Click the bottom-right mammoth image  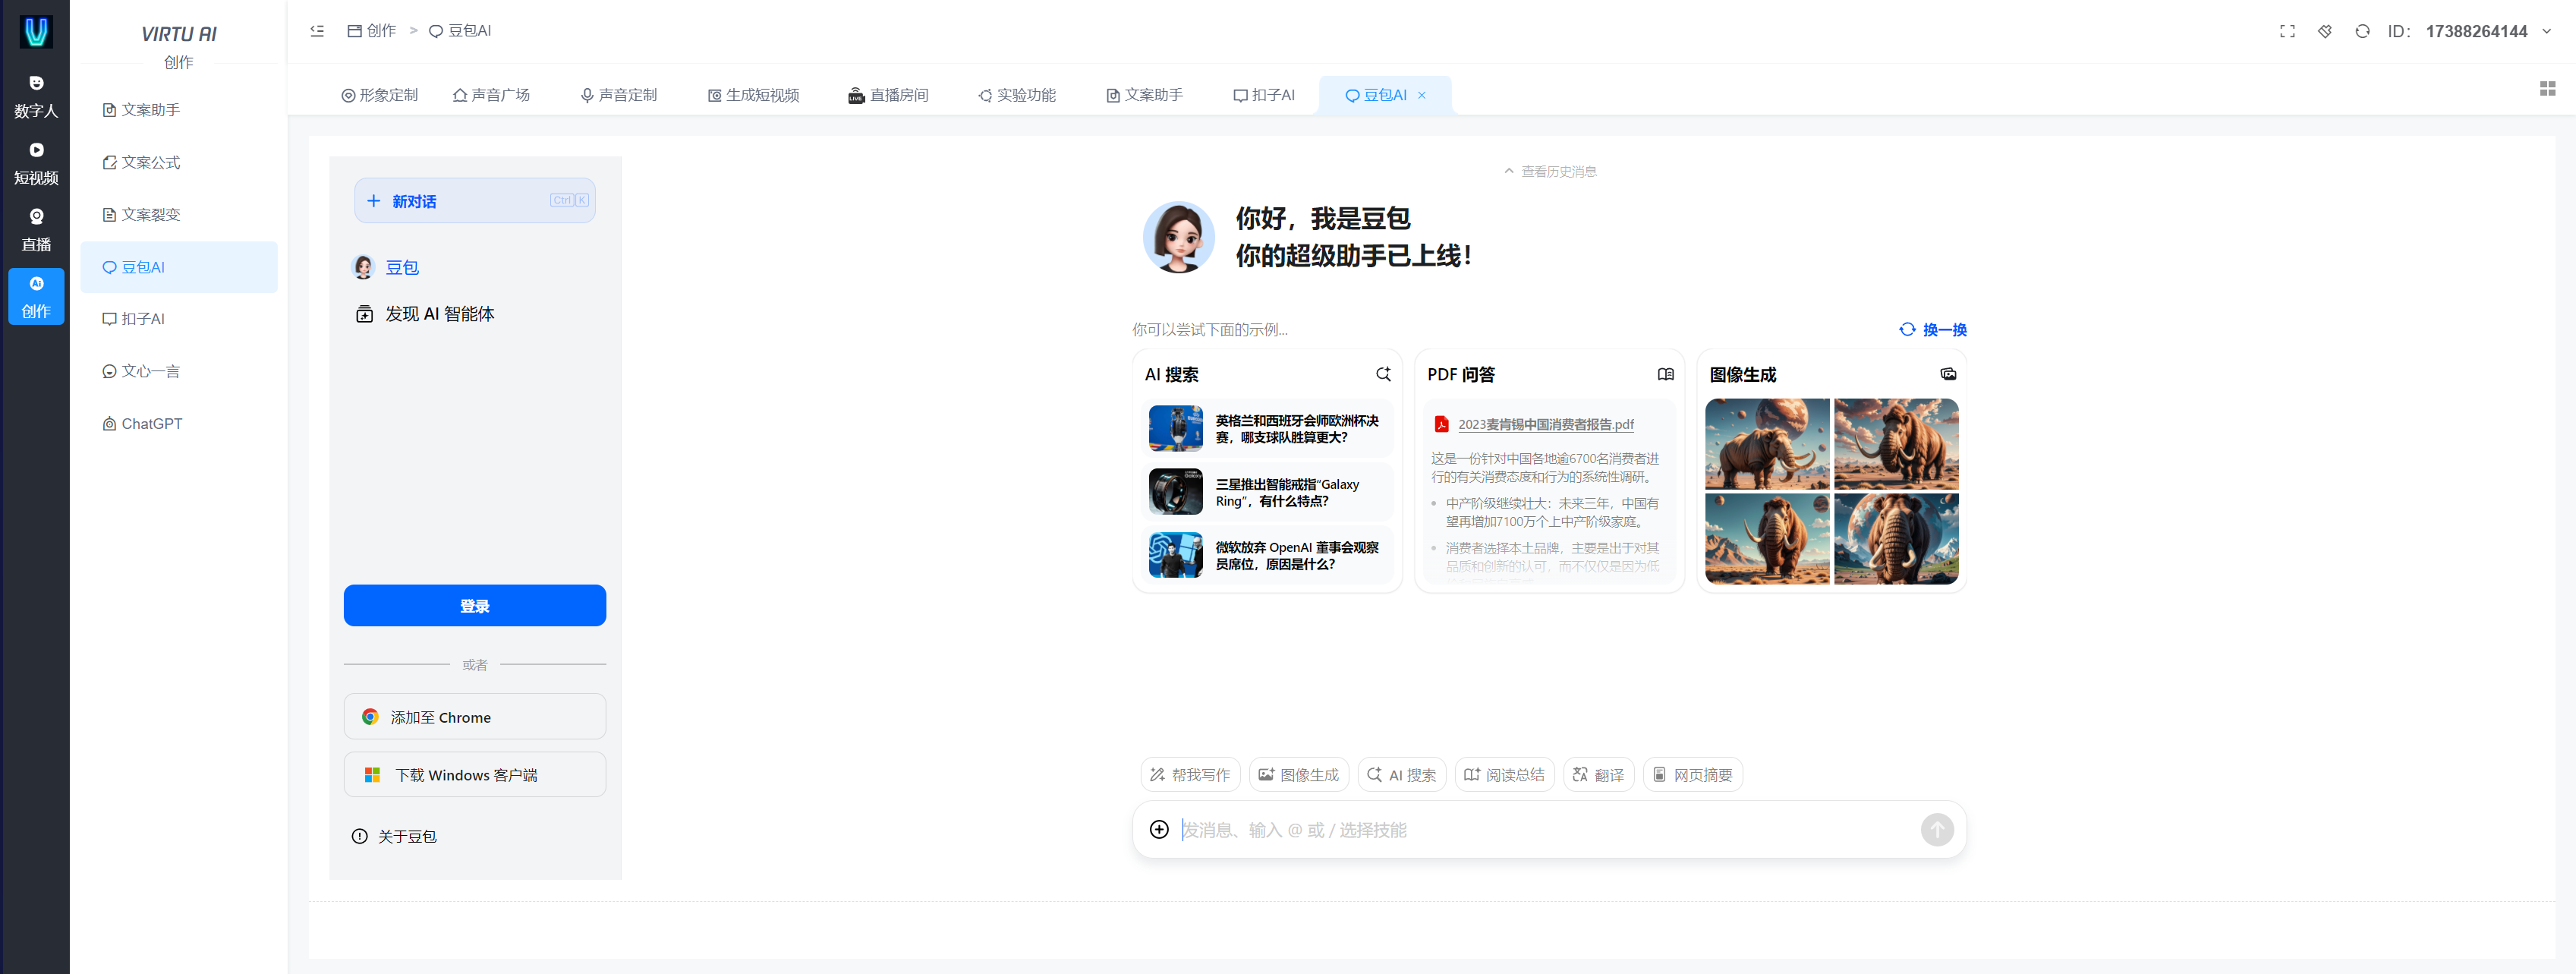(1896, 539)
